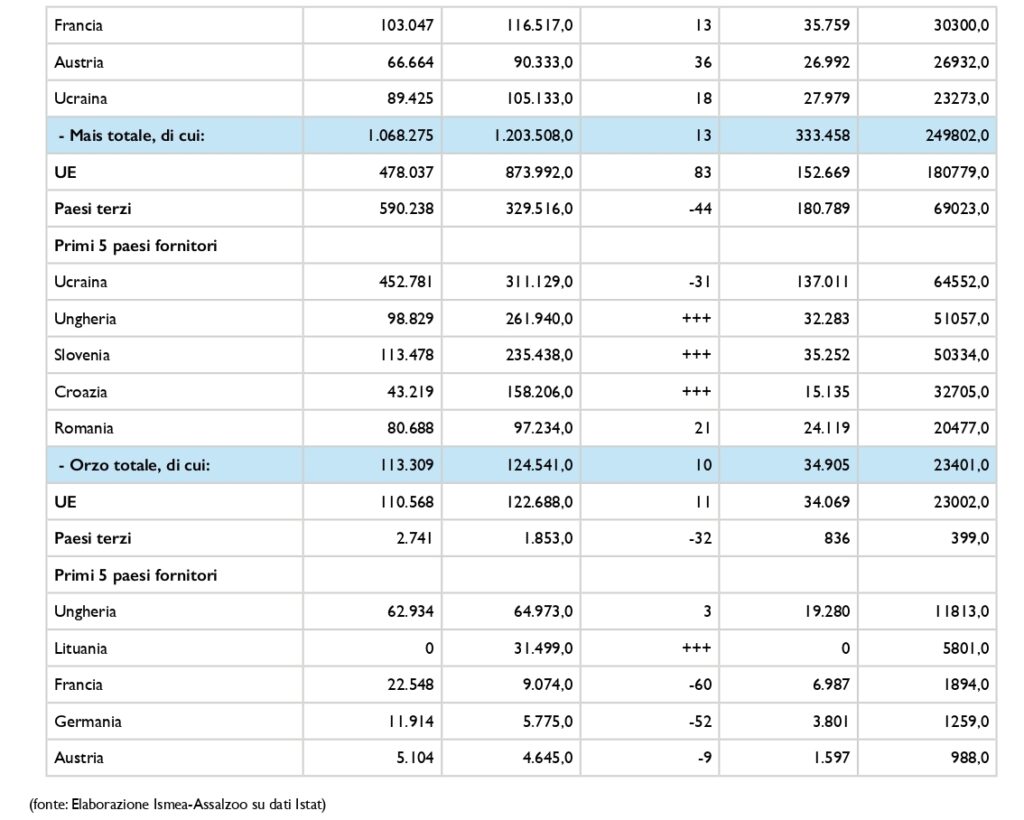Click the Croazia row label
This screenshot has width=1024, height=820.
[x=80, y=392]
